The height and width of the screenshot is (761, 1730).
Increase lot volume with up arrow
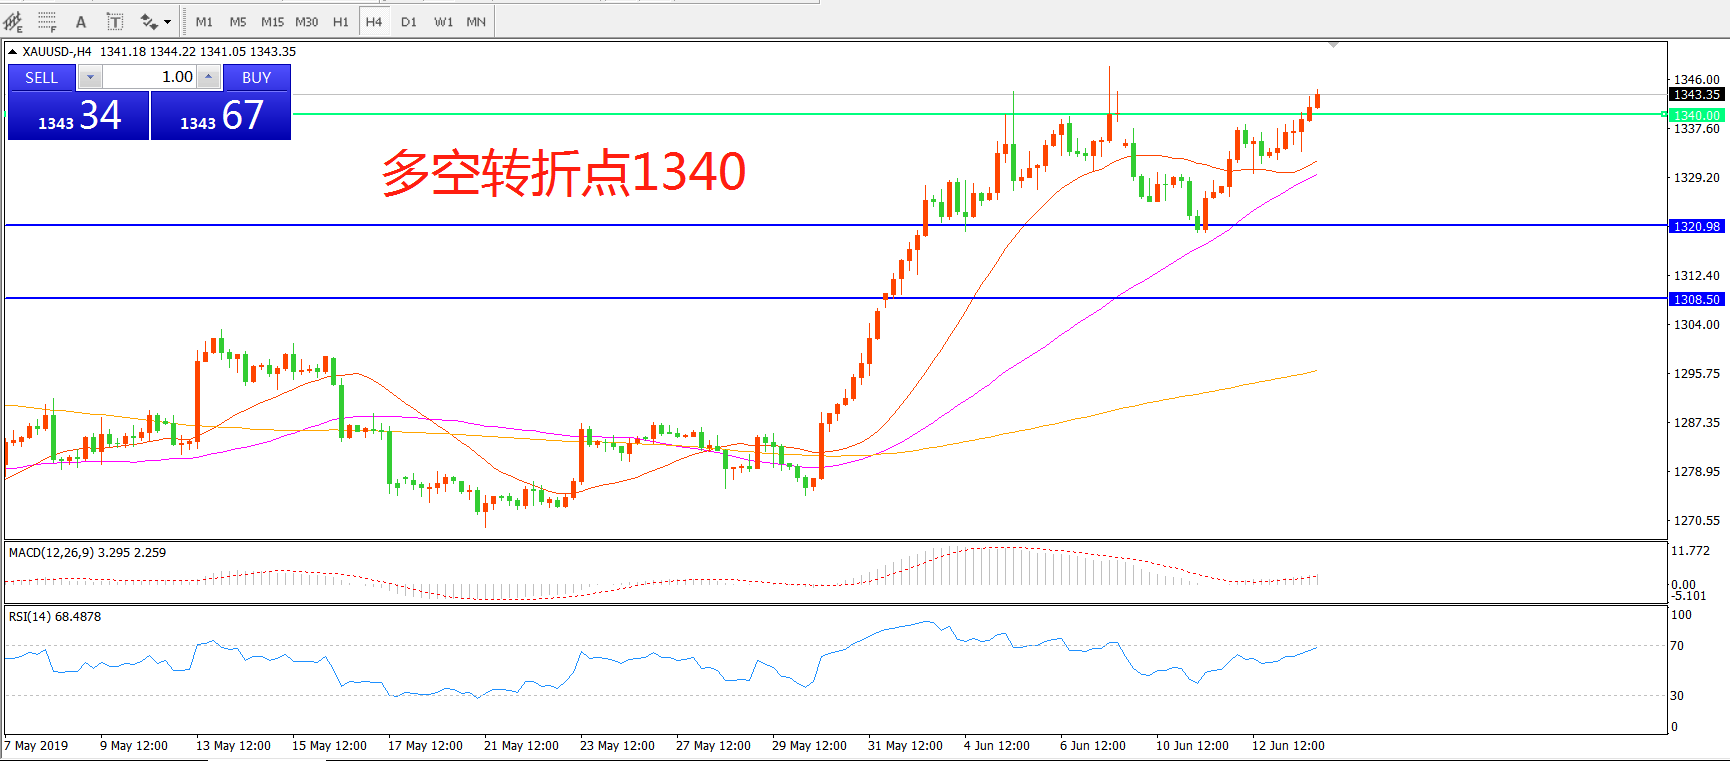[208, 77]
